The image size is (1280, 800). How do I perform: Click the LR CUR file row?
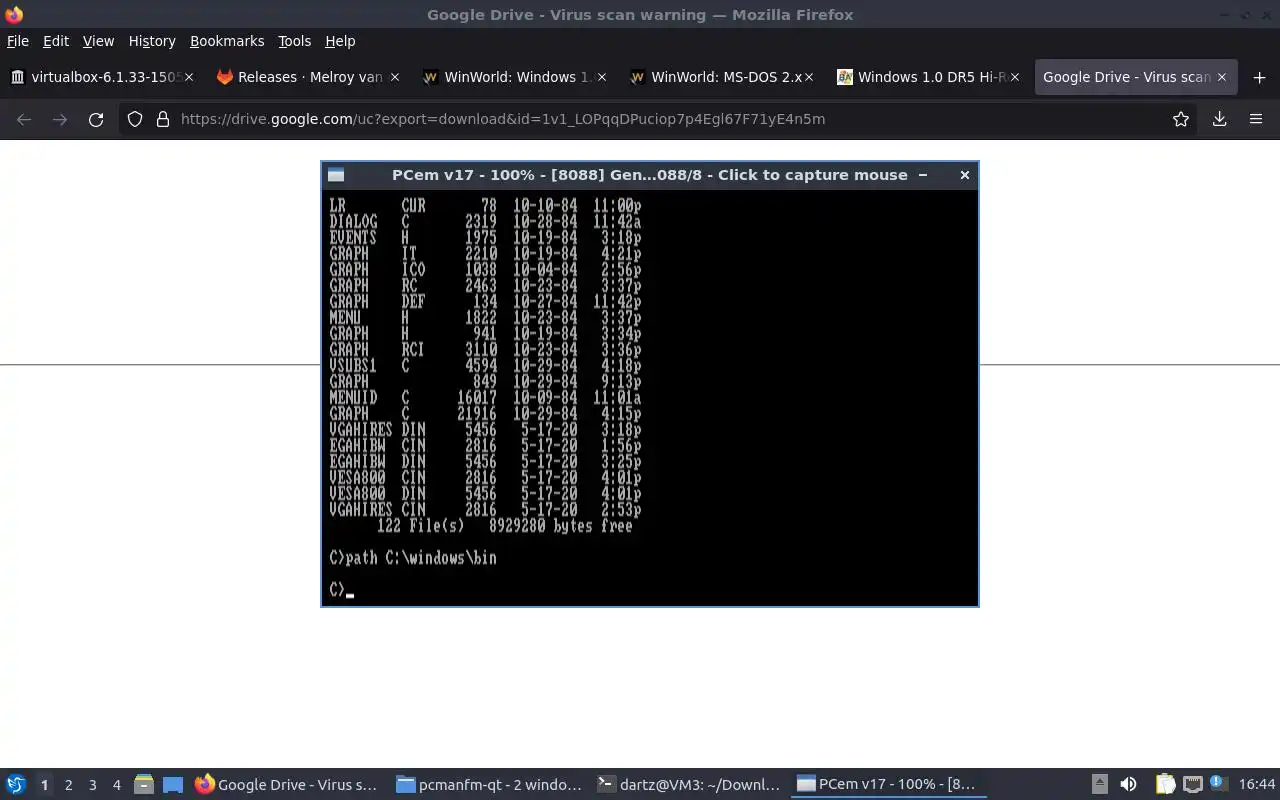(485, 206)
